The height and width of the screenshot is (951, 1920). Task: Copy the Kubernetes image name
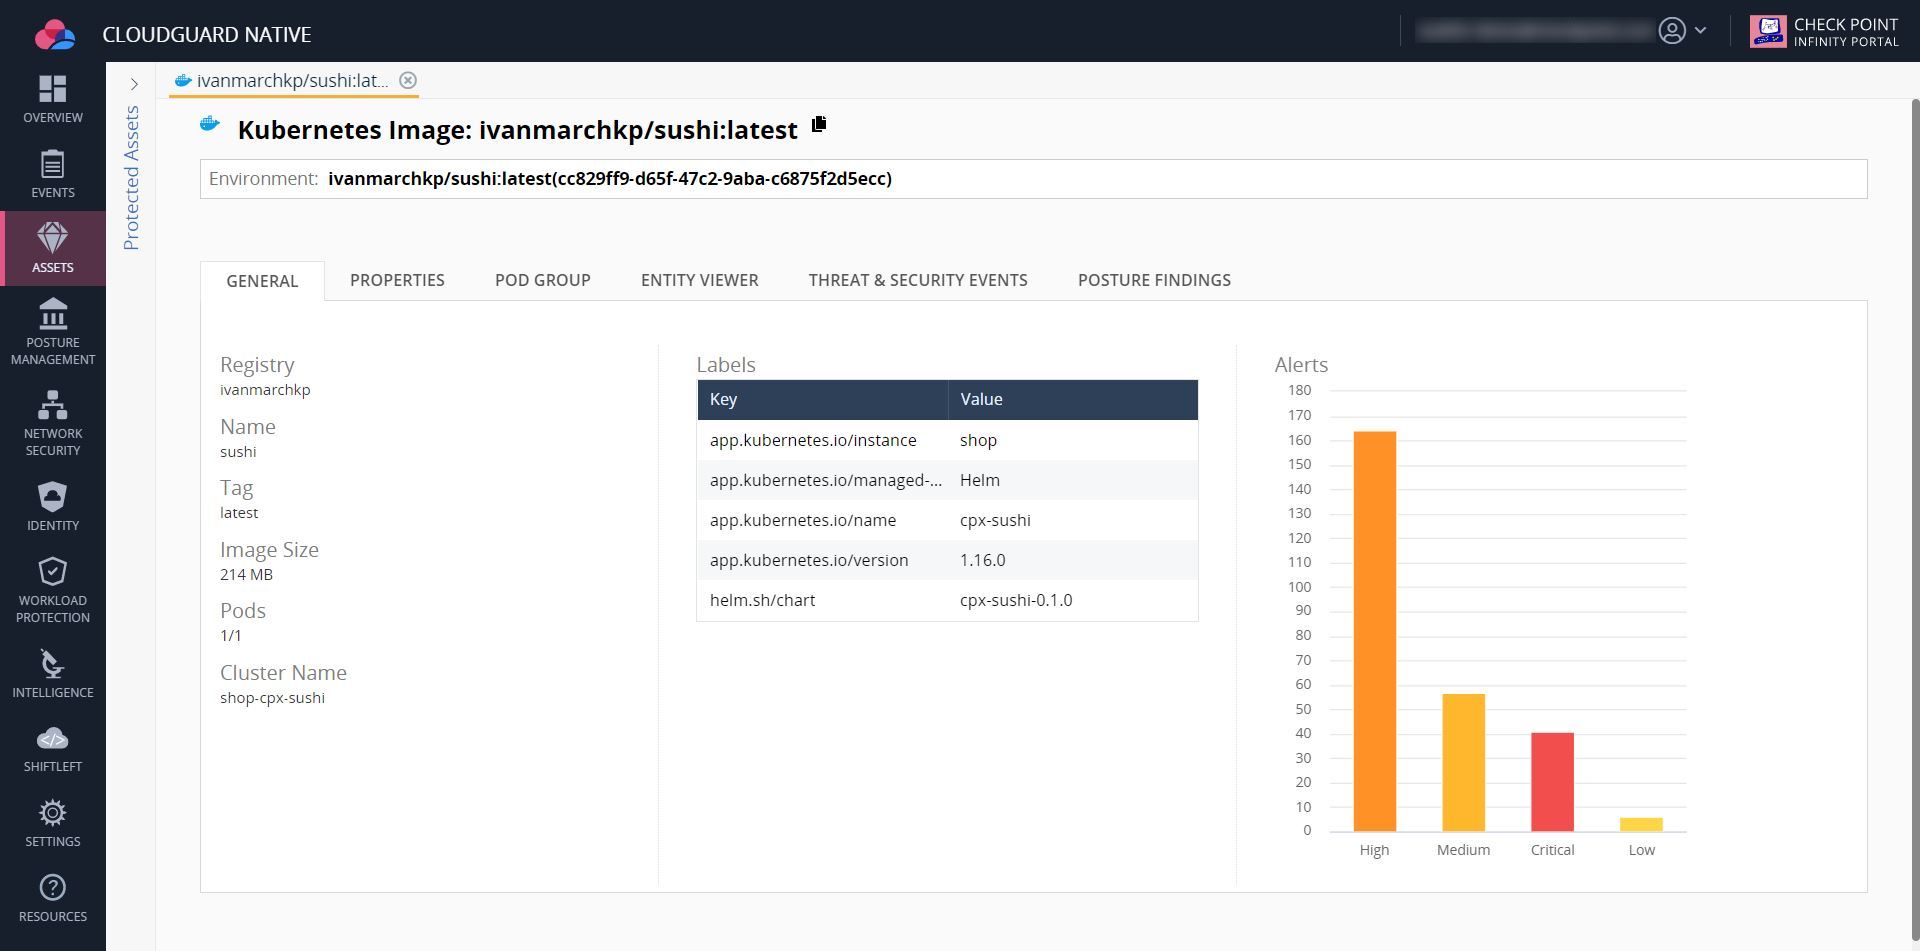point(820,124)
